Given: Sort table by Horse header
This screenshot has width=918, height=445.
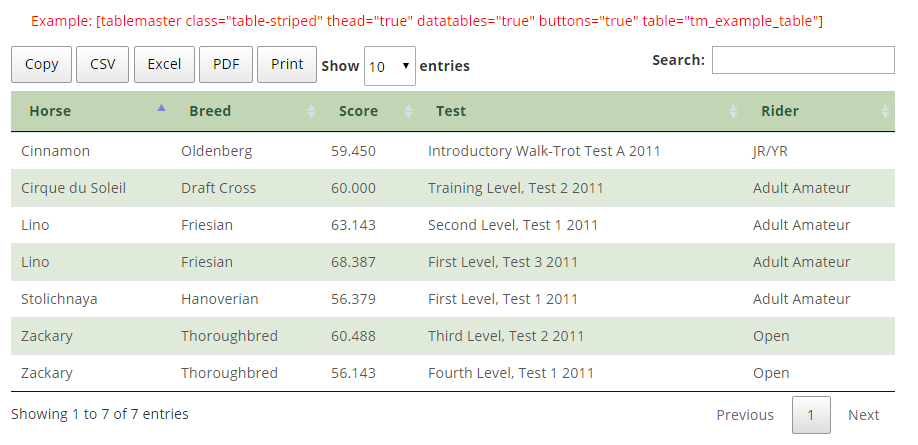Looking at the screenshot, I should [x=50, y=111].
